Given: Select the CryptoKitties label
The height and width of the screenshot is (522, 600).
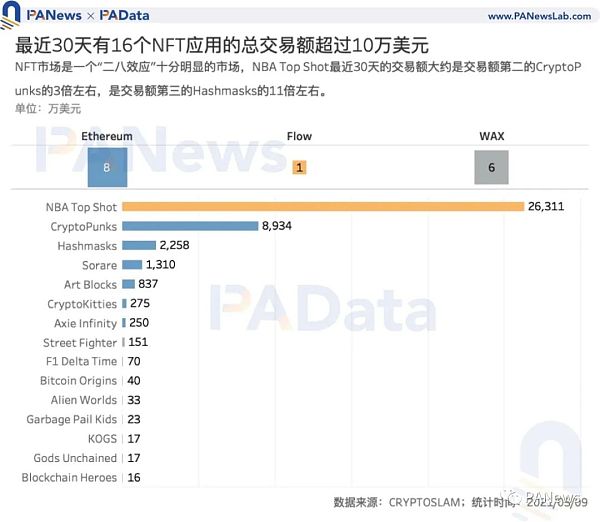Looking at the screenshot, I should point(82,304).
